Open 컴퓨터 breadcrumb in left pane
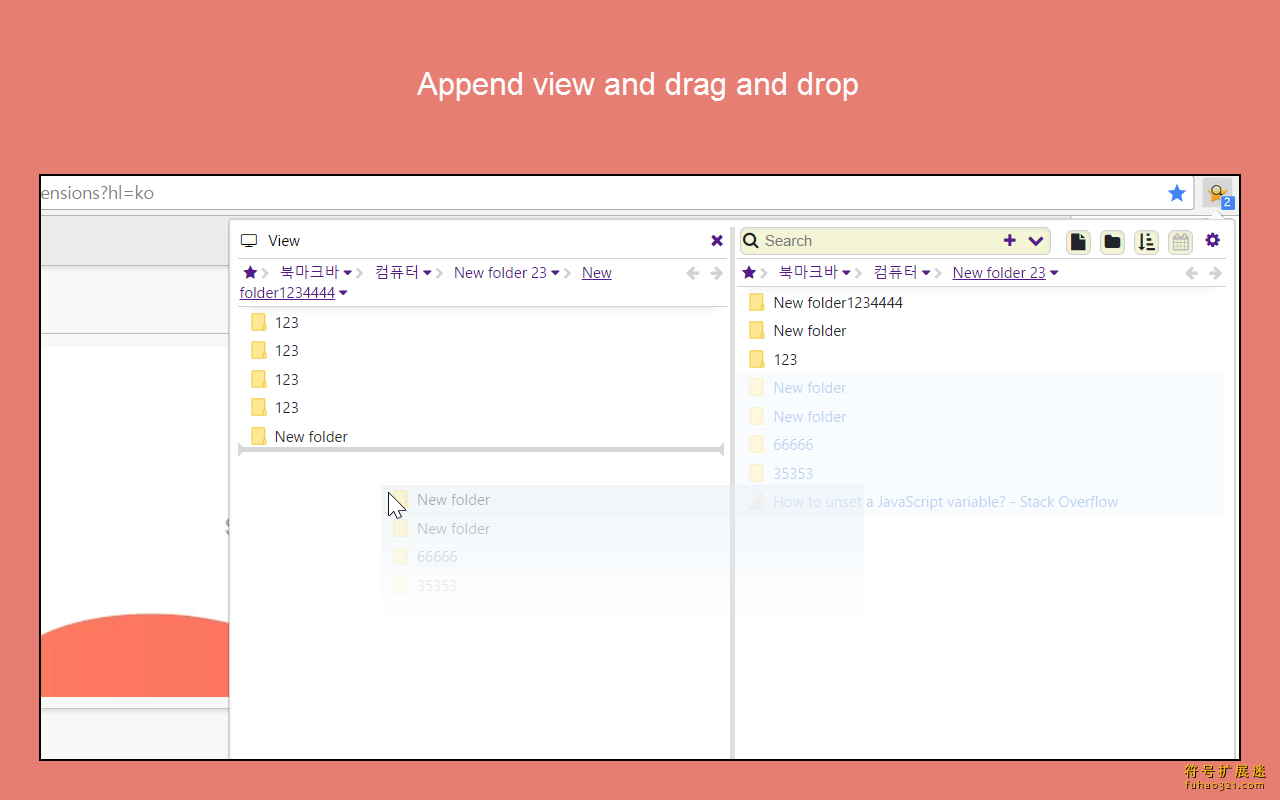1280x800 pixels. click(x=397, y=272)
